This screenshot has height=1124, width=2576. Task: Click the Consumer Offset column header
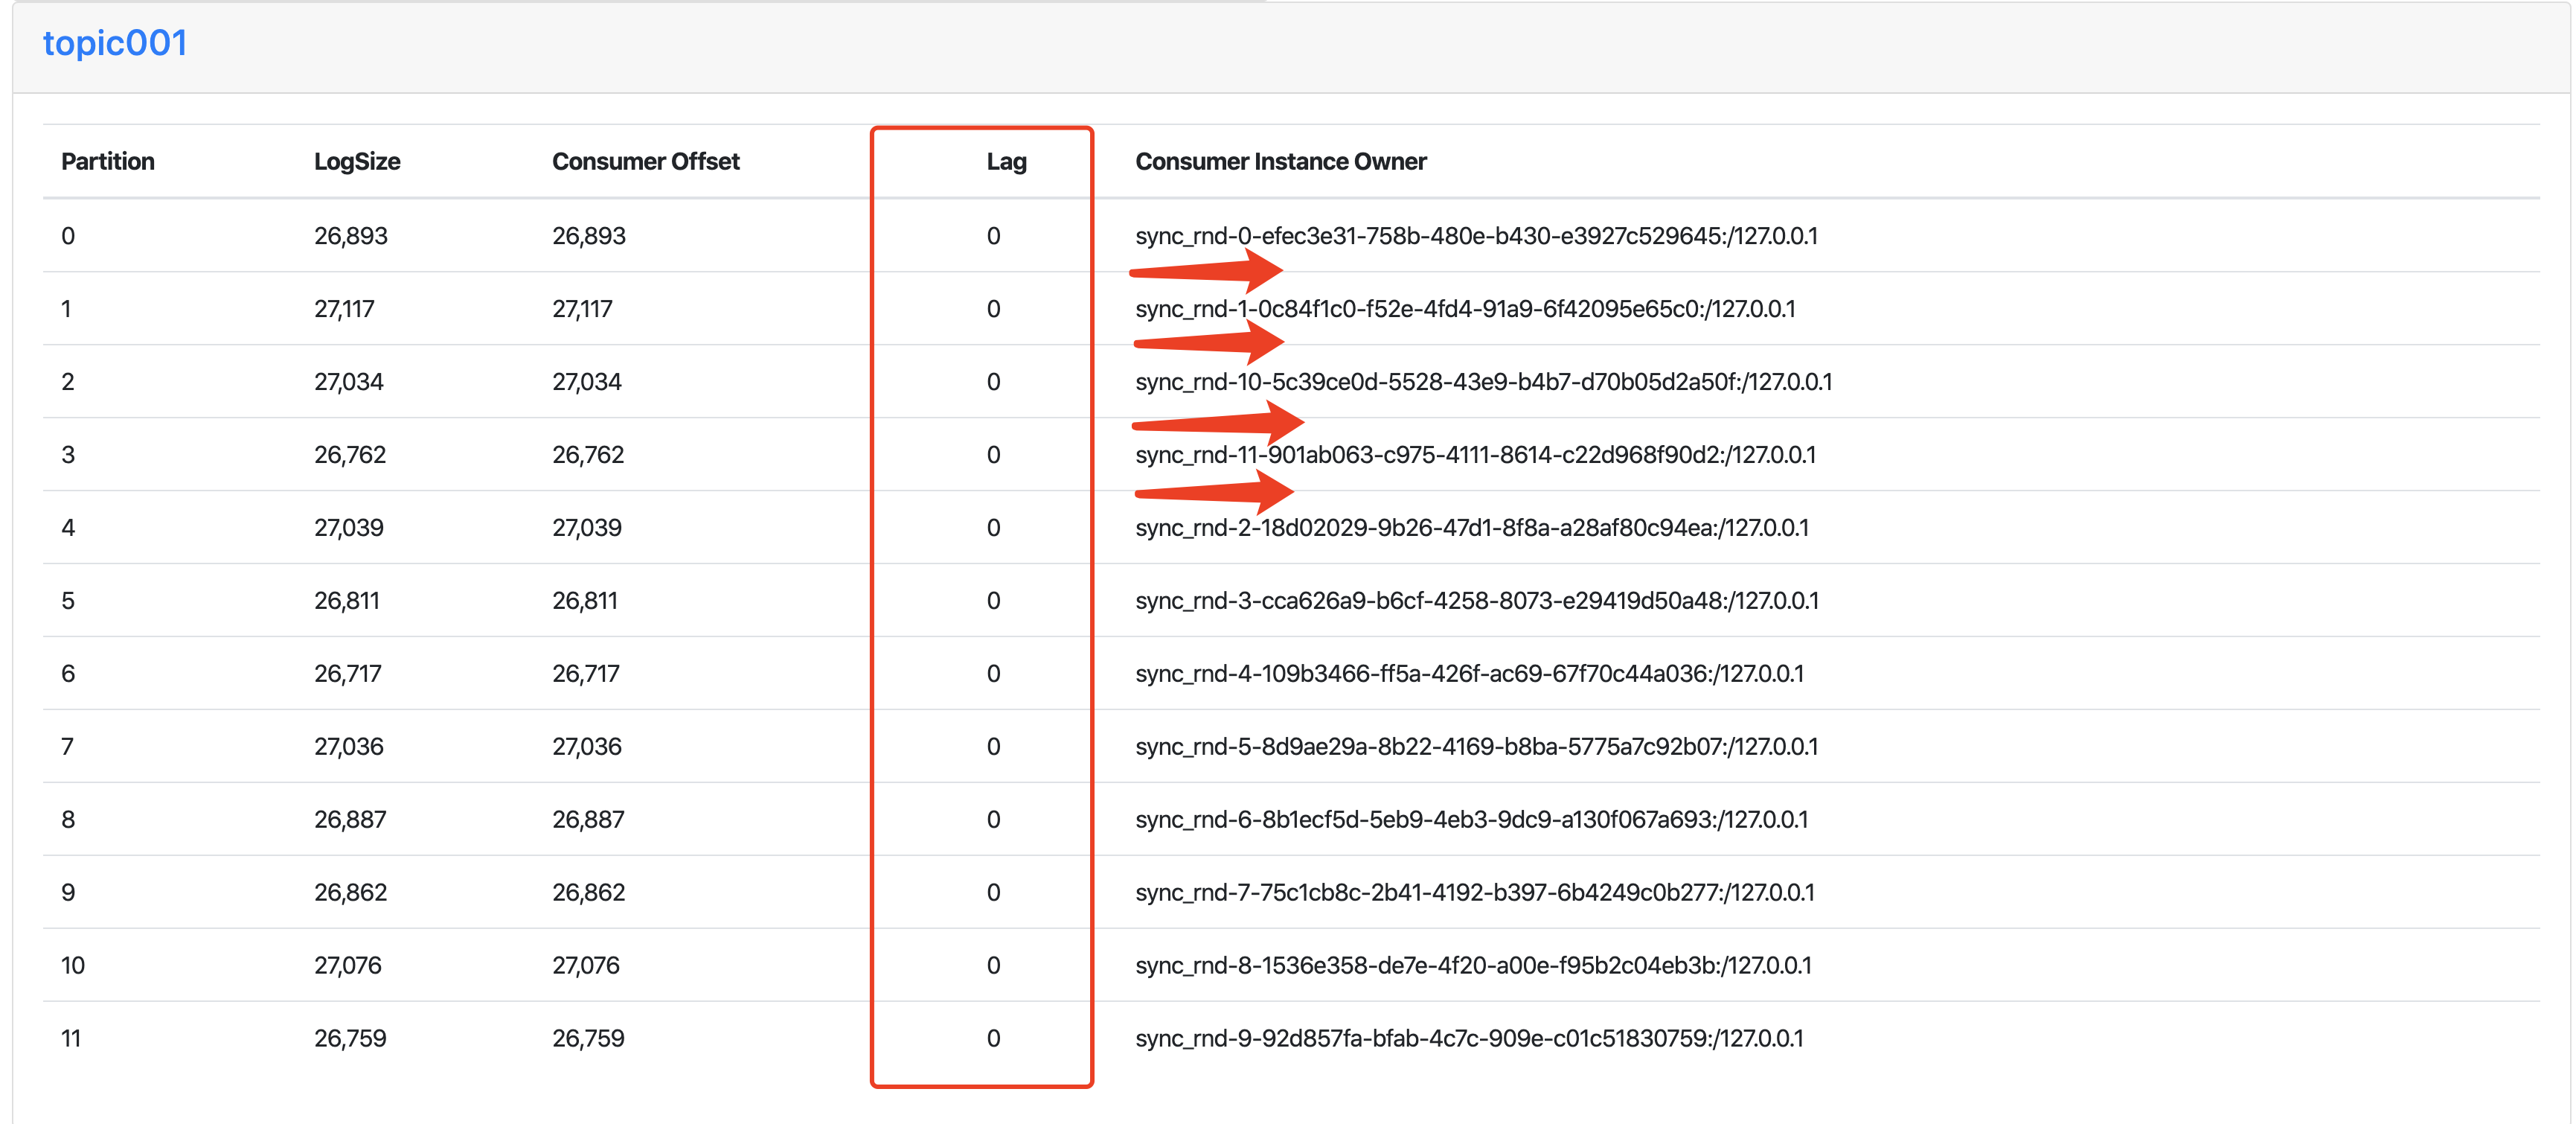point(645,162)
